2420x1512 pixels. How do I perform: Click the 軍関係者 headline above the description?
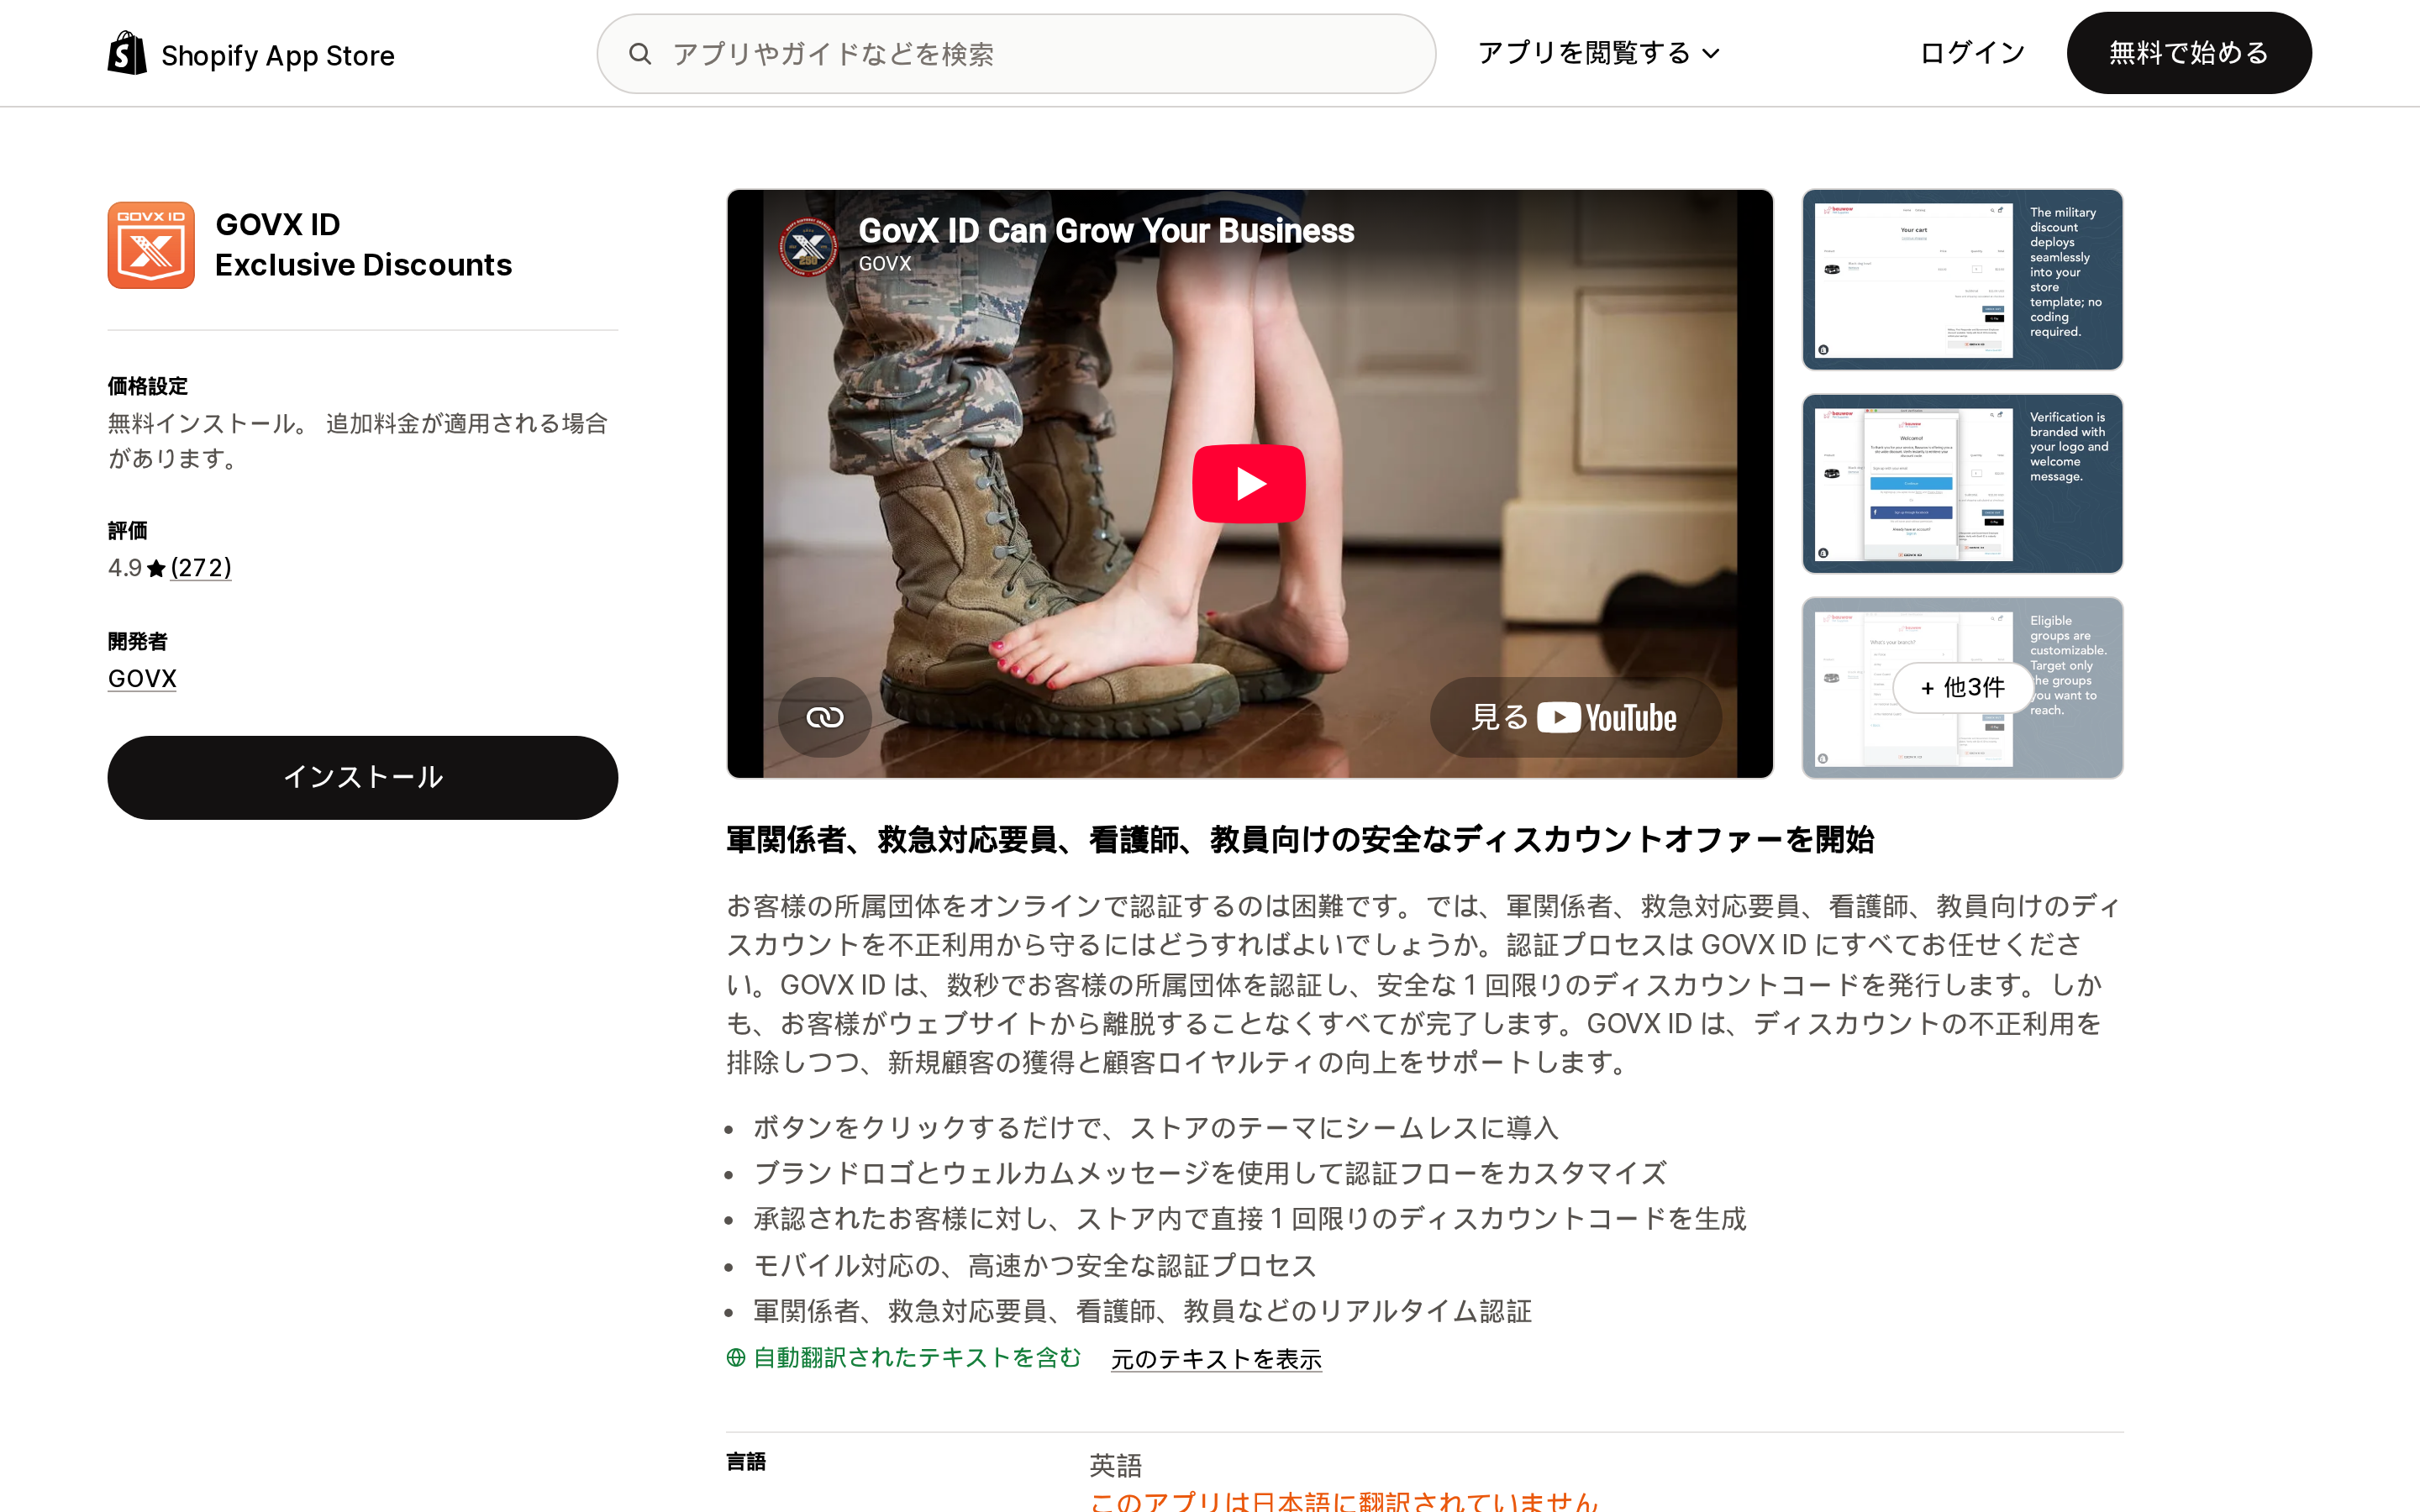pyautogui.click(x=1300, y=840)
